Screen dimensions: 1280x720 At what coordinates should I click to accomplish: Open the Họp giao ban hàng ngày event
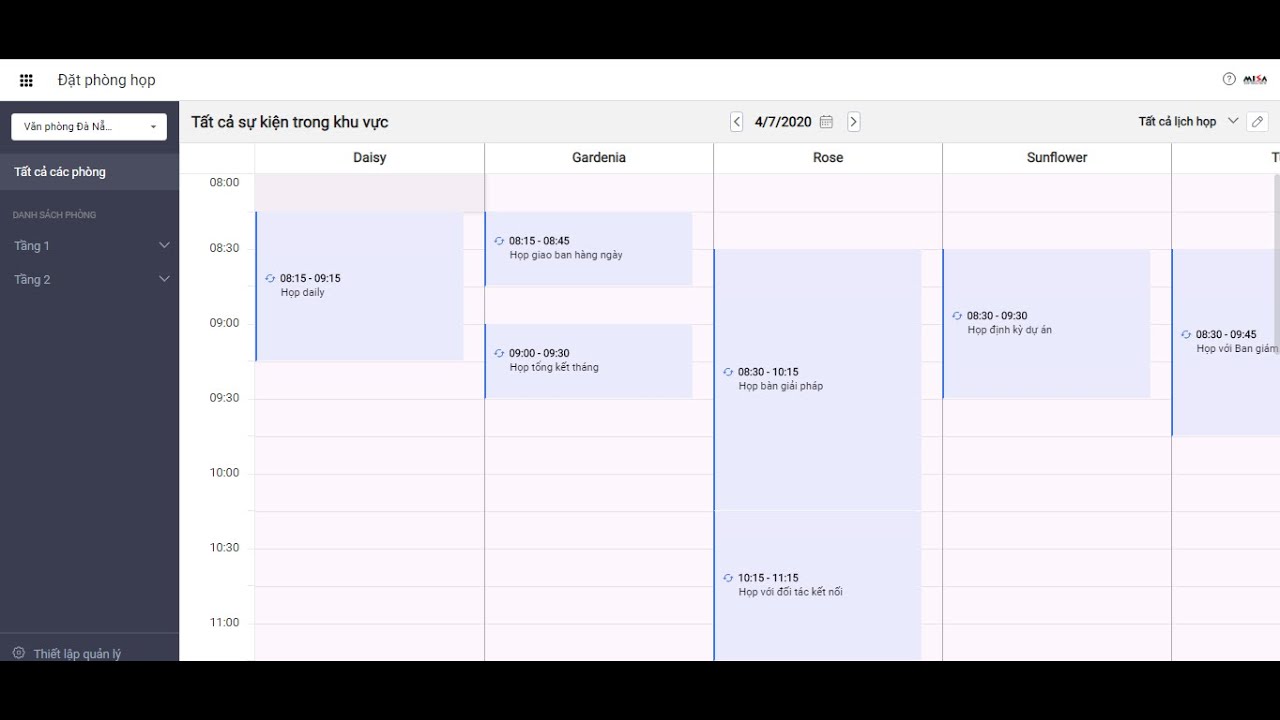[x=589, y=249]
